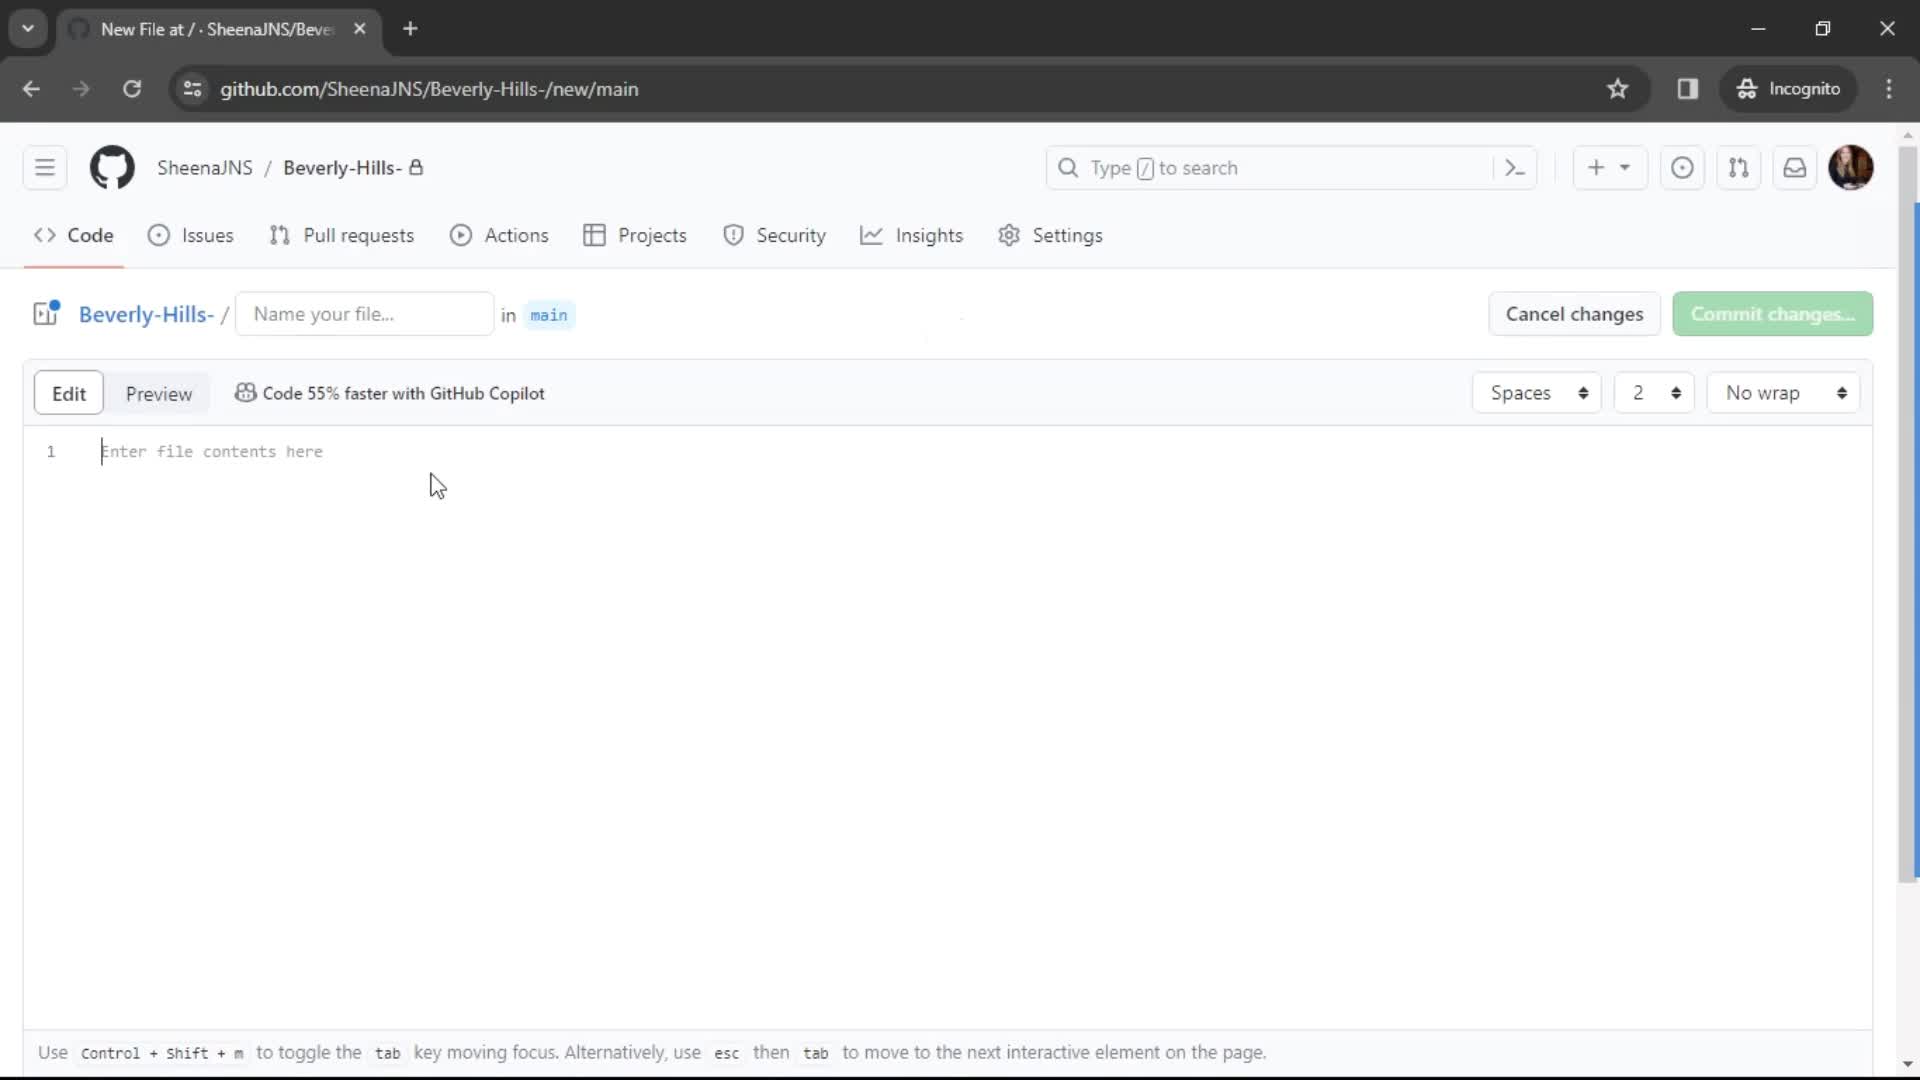Click the GitHub logo in the navbar
This screenshot has width=1920, height=1080.
[x=111, y=167]
